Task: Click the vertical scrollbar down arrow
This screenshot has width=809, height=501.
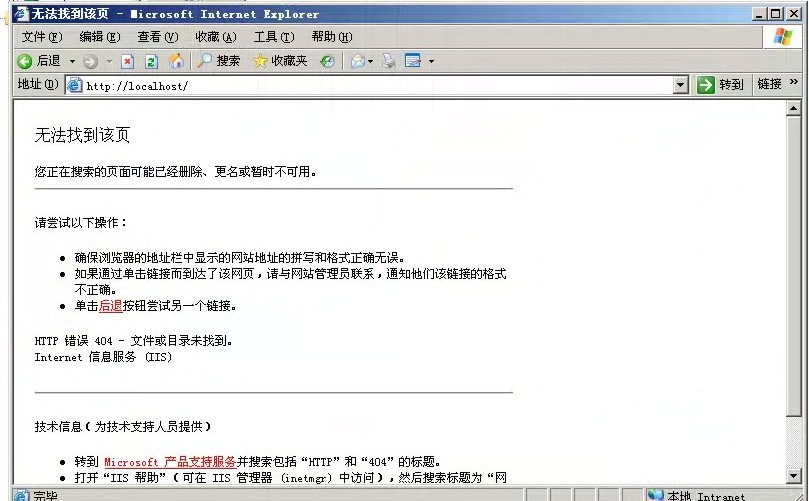Action: tap(794, 476)
